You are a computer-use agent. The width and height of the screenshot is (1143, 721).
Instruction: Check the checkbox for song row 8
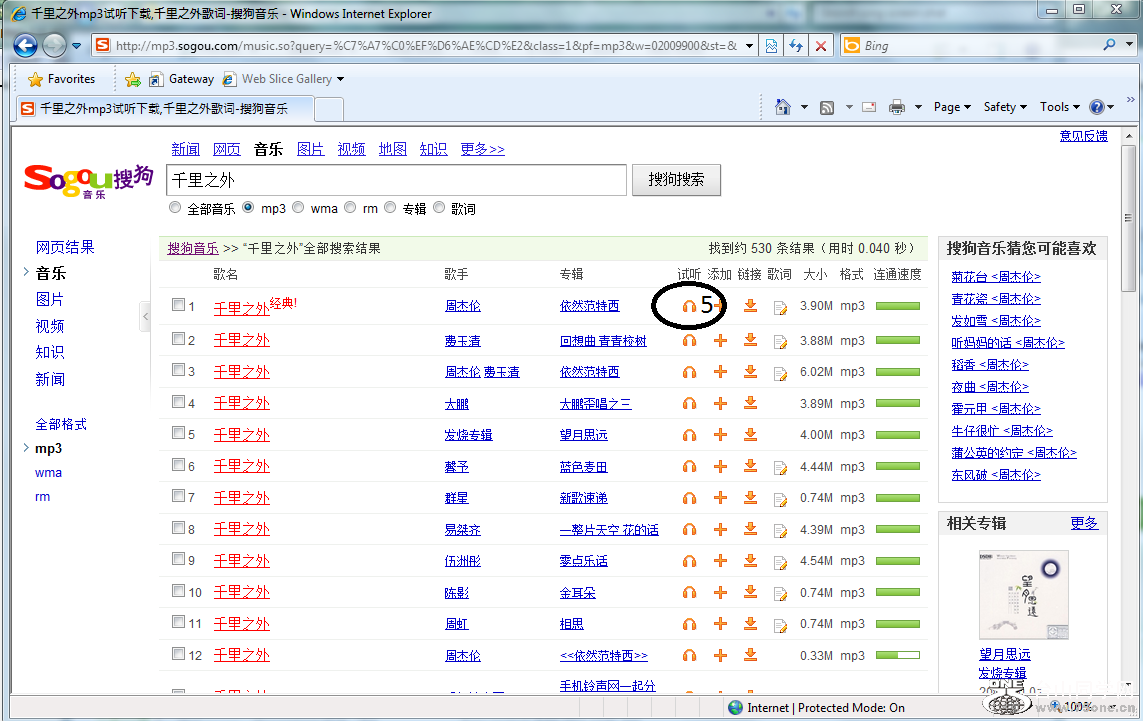click(179, 528)
